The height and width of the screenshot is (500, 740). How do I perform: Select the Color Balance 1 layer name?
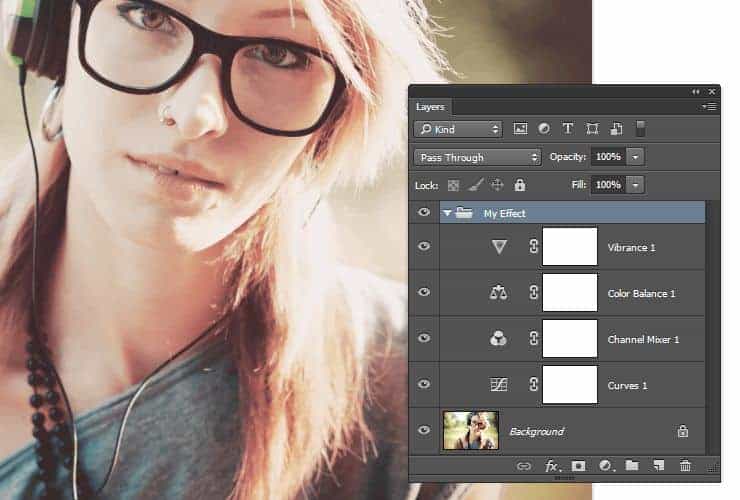pos(641,293)
